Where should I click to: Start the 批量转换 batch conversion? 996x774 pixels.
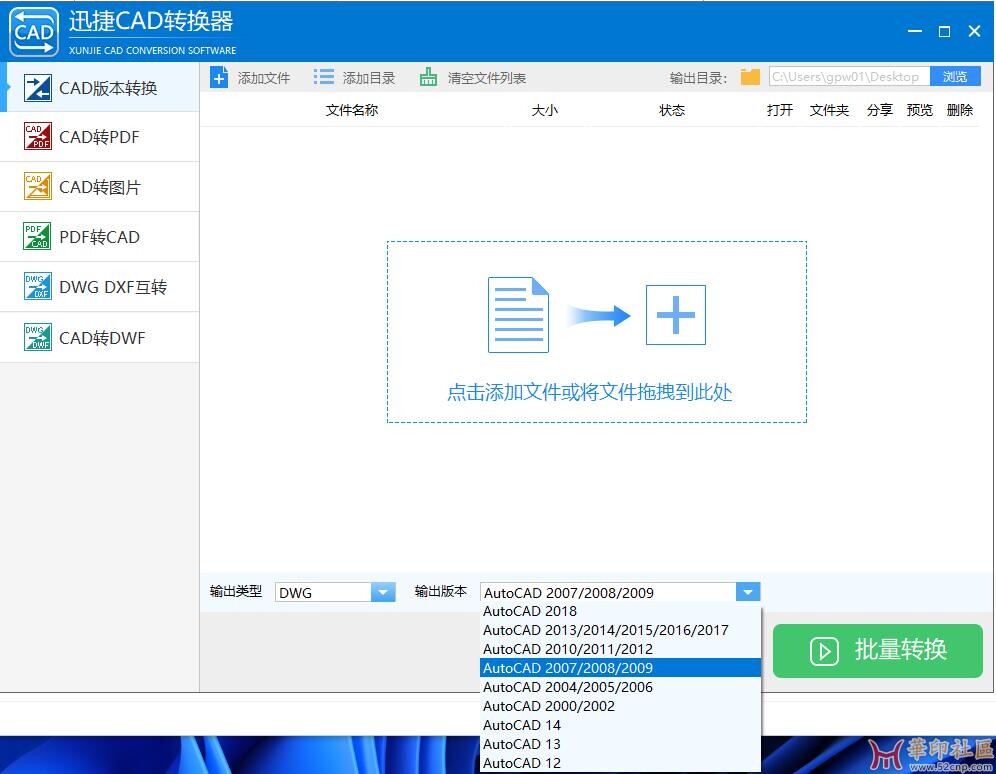pyautogui.click(x=877, y=651)
